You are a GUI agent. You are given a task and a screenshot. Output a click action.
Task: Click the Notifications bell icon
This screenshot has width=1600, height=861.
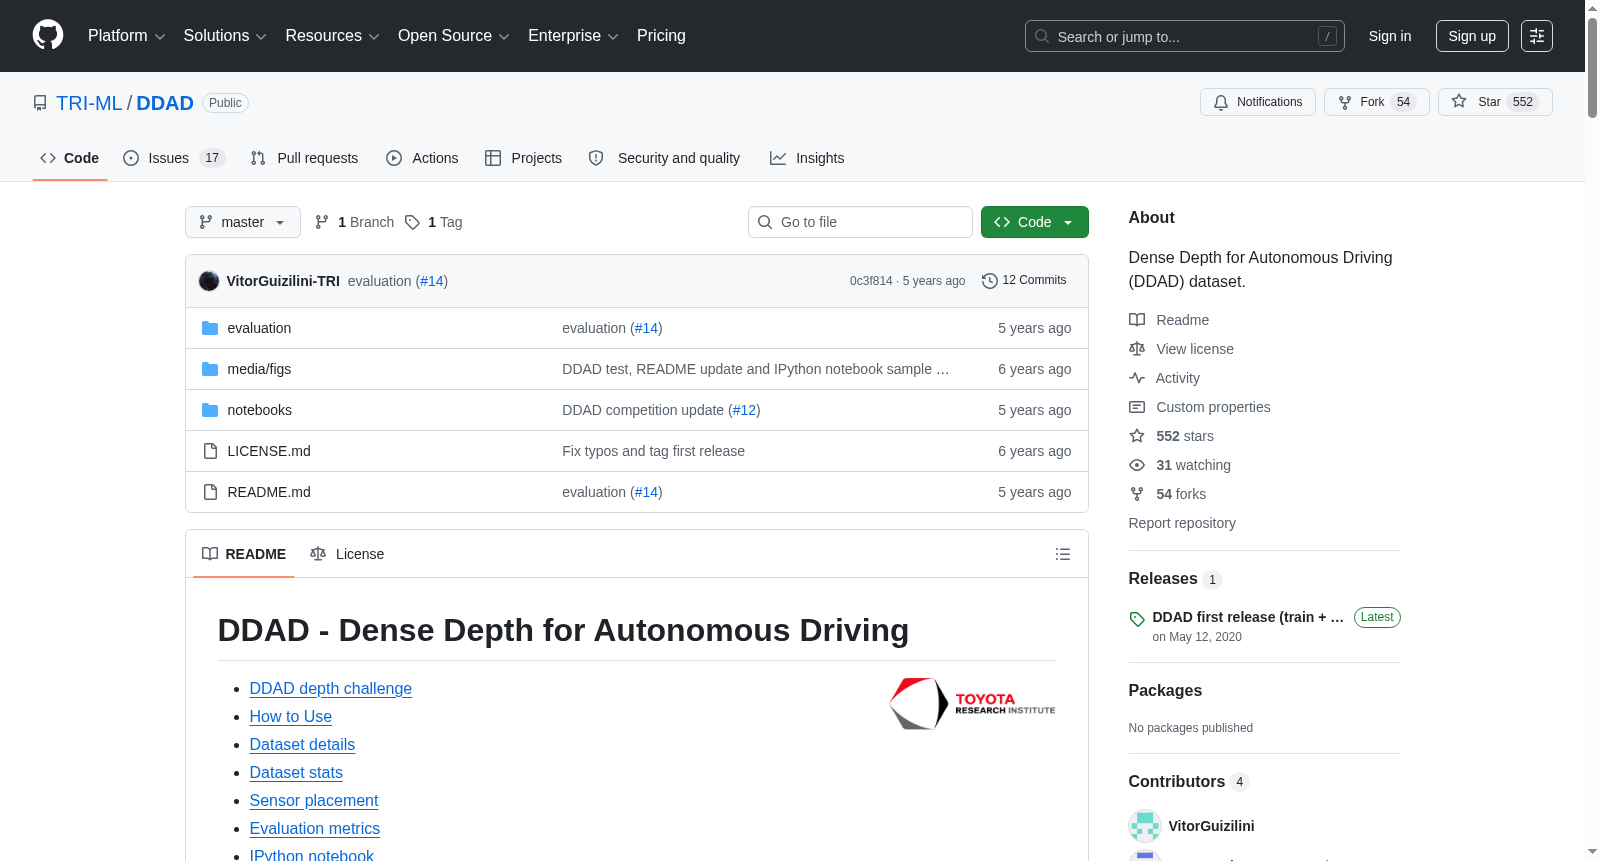[x=1221, y=102]
